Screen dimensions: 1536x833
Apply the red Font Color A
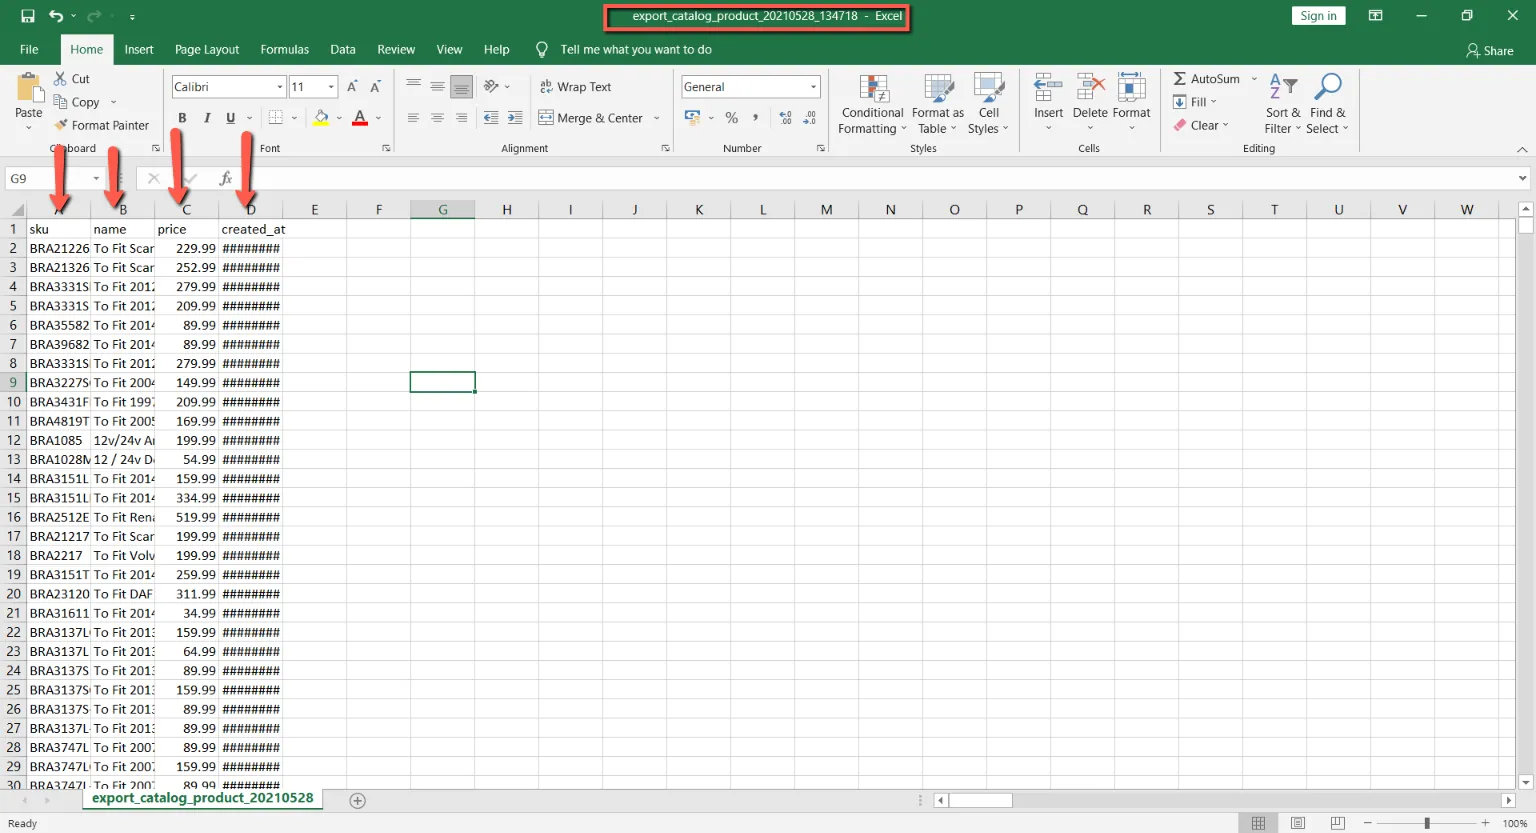point(360,117)
